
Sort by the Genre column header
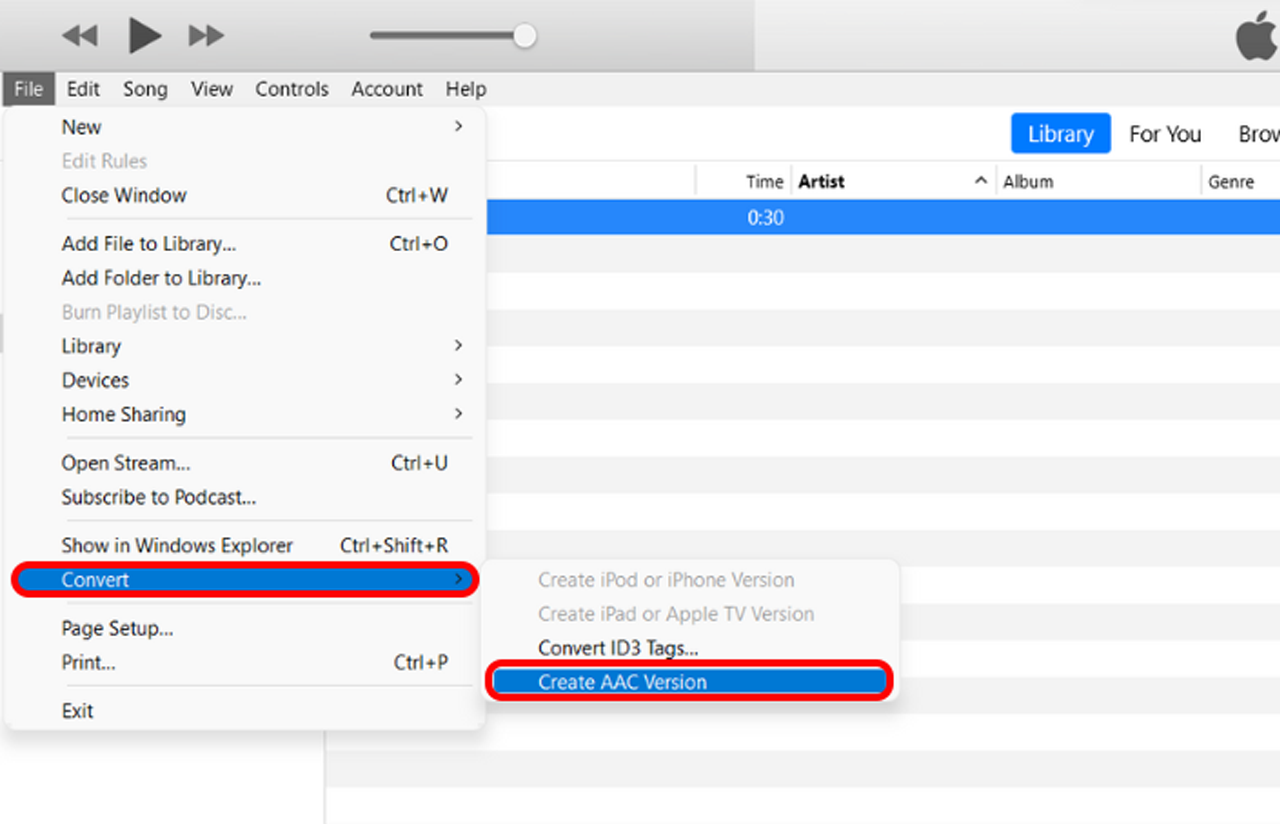point(1241,182)
